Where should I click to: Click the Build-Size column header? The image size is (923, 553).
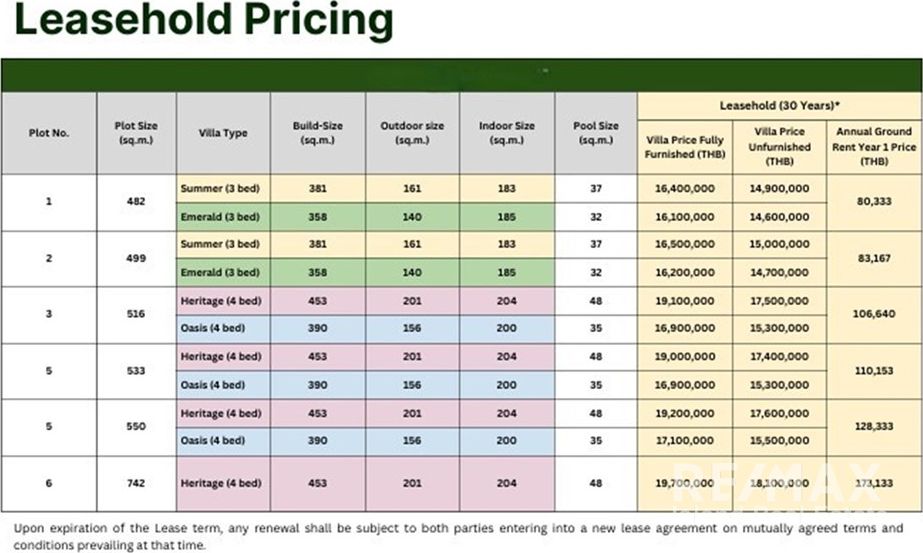click(317, 133)
